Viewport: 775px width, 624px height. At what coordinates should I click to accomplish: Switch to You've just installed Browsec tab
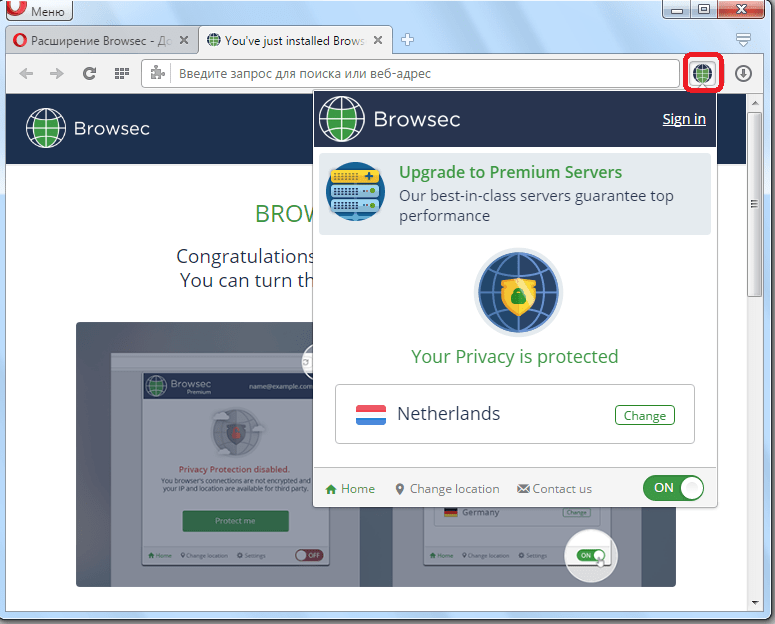tap(295, 41)
